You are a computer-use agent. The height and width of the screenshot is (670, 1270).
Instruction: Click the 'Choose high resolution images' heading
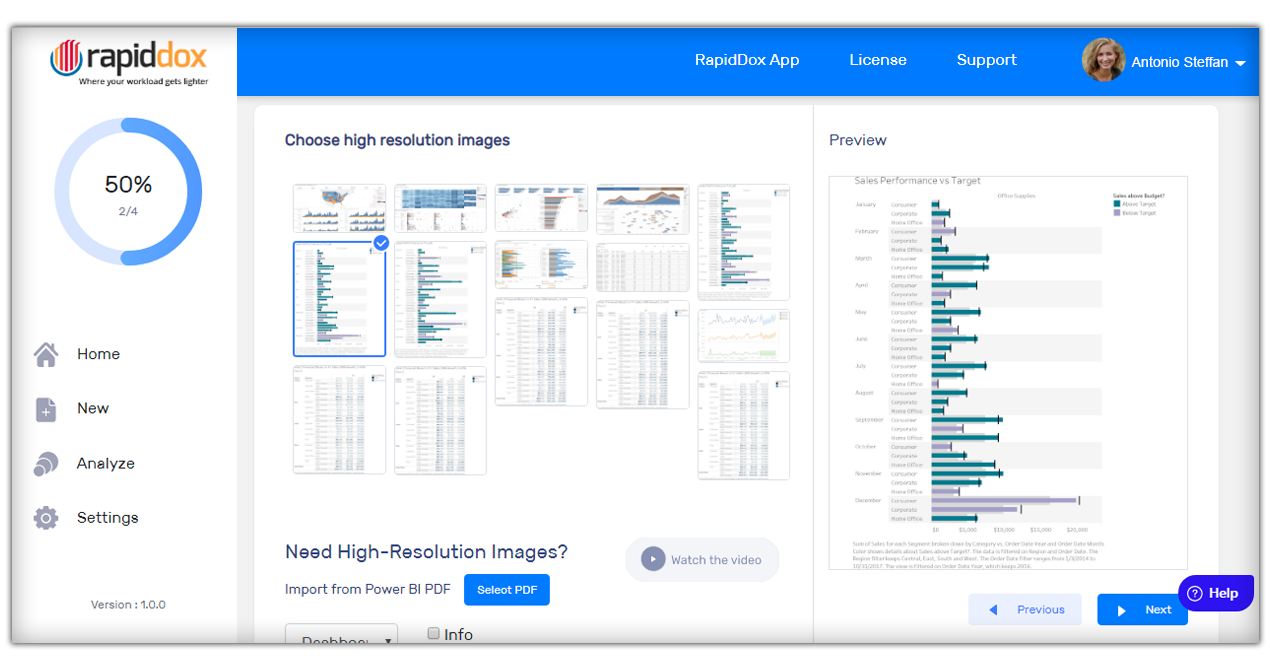click(397, 140)
